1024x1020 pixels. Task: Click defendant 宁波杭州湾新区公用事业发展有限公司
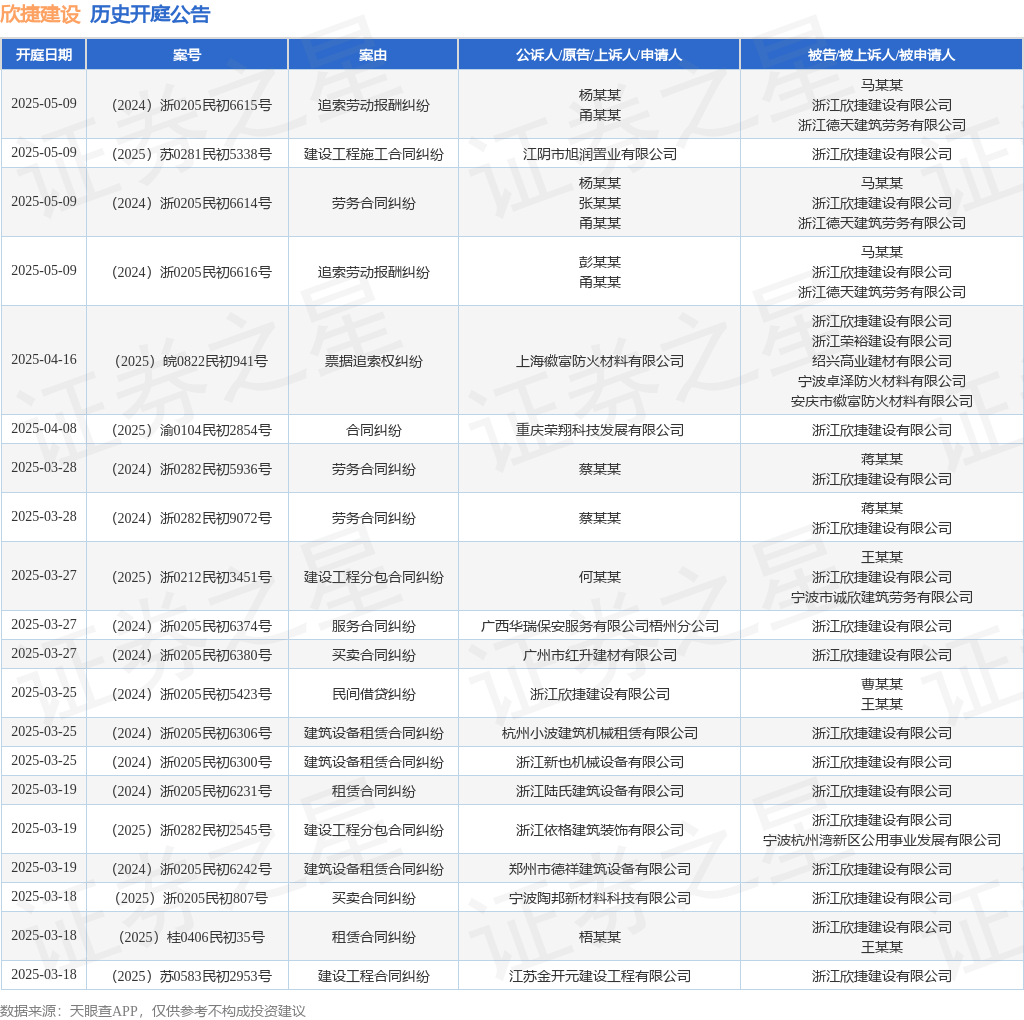pyautogui.click(x=882, y=840)
